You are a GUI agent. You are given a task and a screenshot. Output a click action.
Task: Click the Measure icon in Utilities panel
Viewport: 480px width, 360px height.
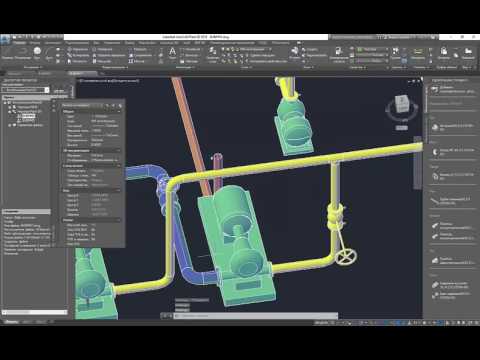418,53
